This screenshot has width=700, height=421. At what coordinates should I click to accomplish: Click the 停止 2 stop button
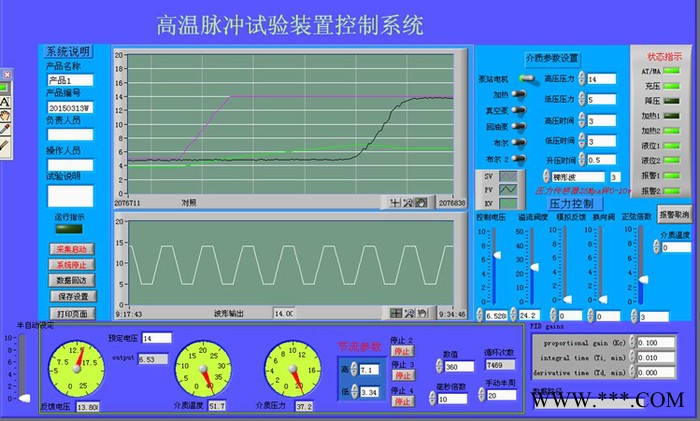(x=403, y=351)
